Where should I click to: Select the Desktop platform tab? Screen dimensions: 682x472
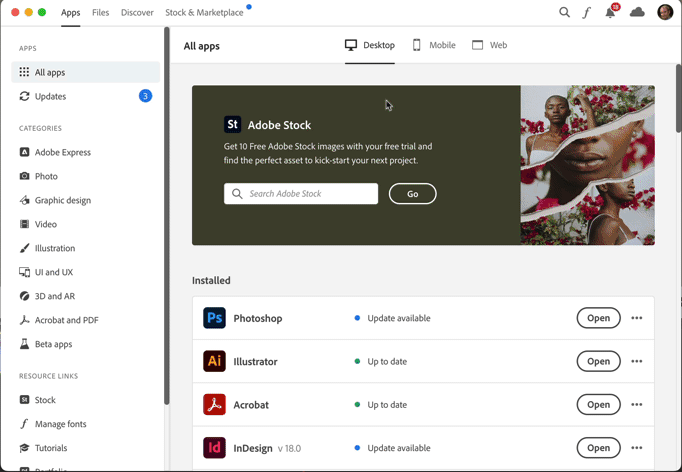pyautogui.click(x=370, y=45)
